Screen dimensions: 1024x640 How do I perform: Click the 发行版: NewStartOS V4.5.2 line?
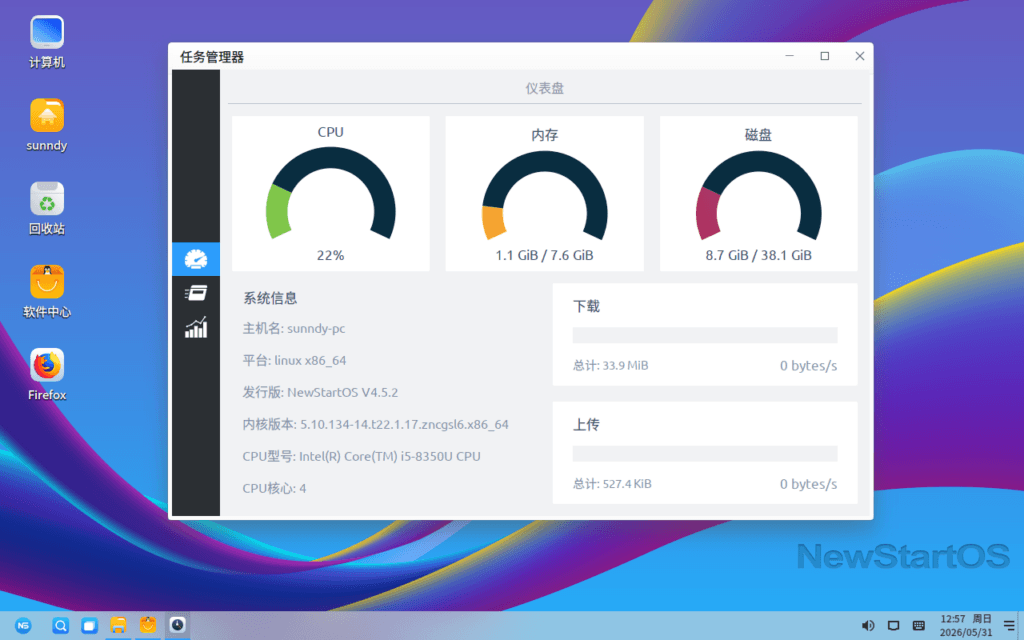pos(320,392)
